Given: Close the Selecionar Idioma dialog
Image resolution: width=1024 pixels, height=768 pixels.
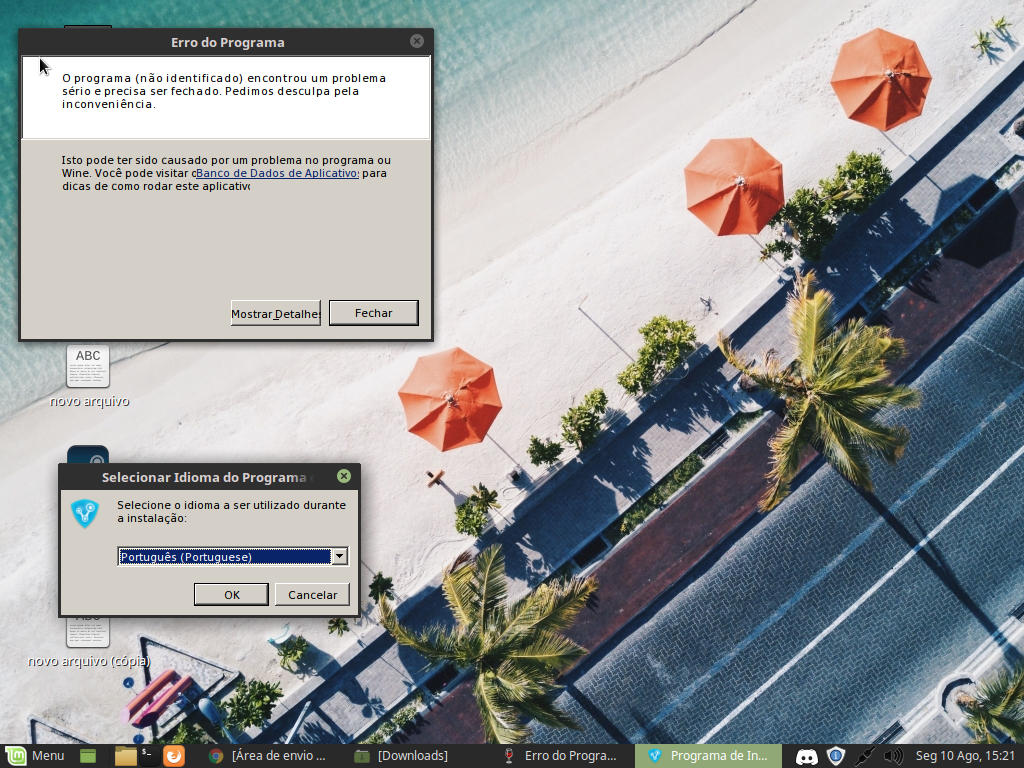Looking at the screenshot, I should [344, 476].
